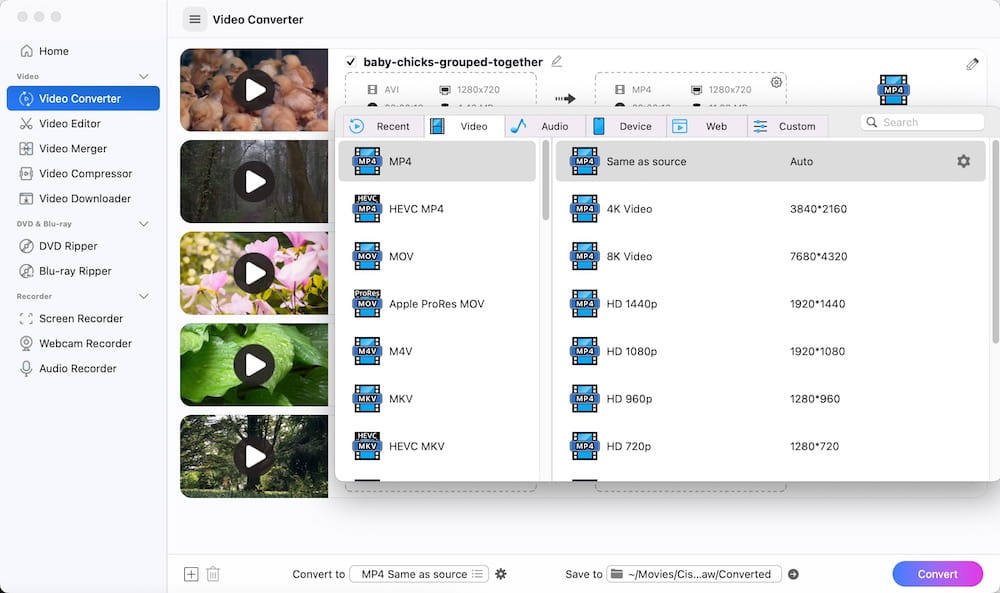This screenshot has width=1000, height=593.
Task: Open the gear settings for Same as source
Action: pyautogui.click(x=964, y=161)
